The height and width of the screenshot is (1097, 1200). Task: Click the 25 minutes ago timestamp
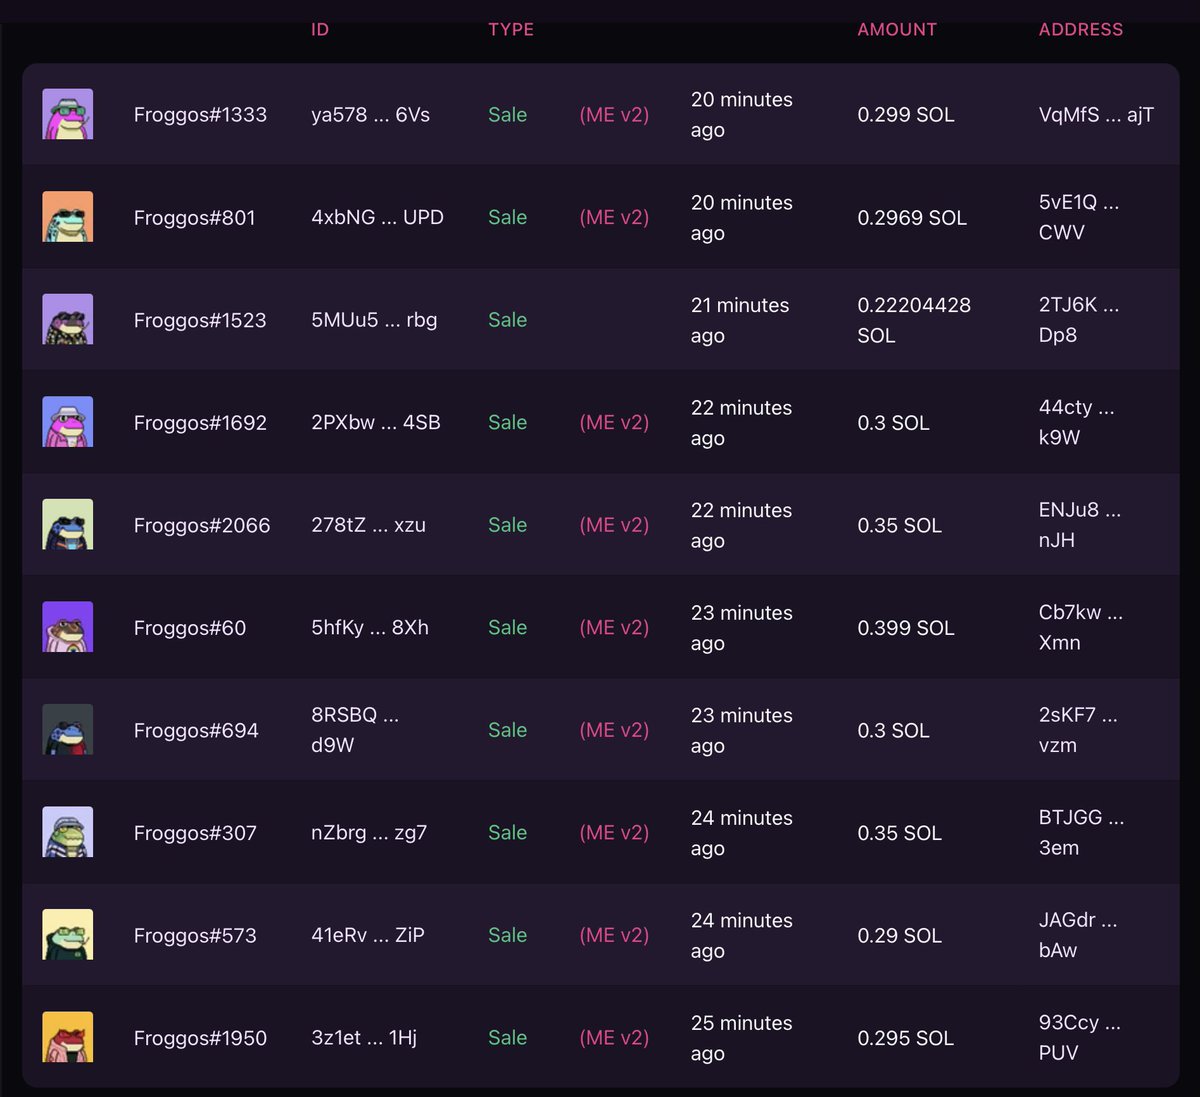(742, 1038)
